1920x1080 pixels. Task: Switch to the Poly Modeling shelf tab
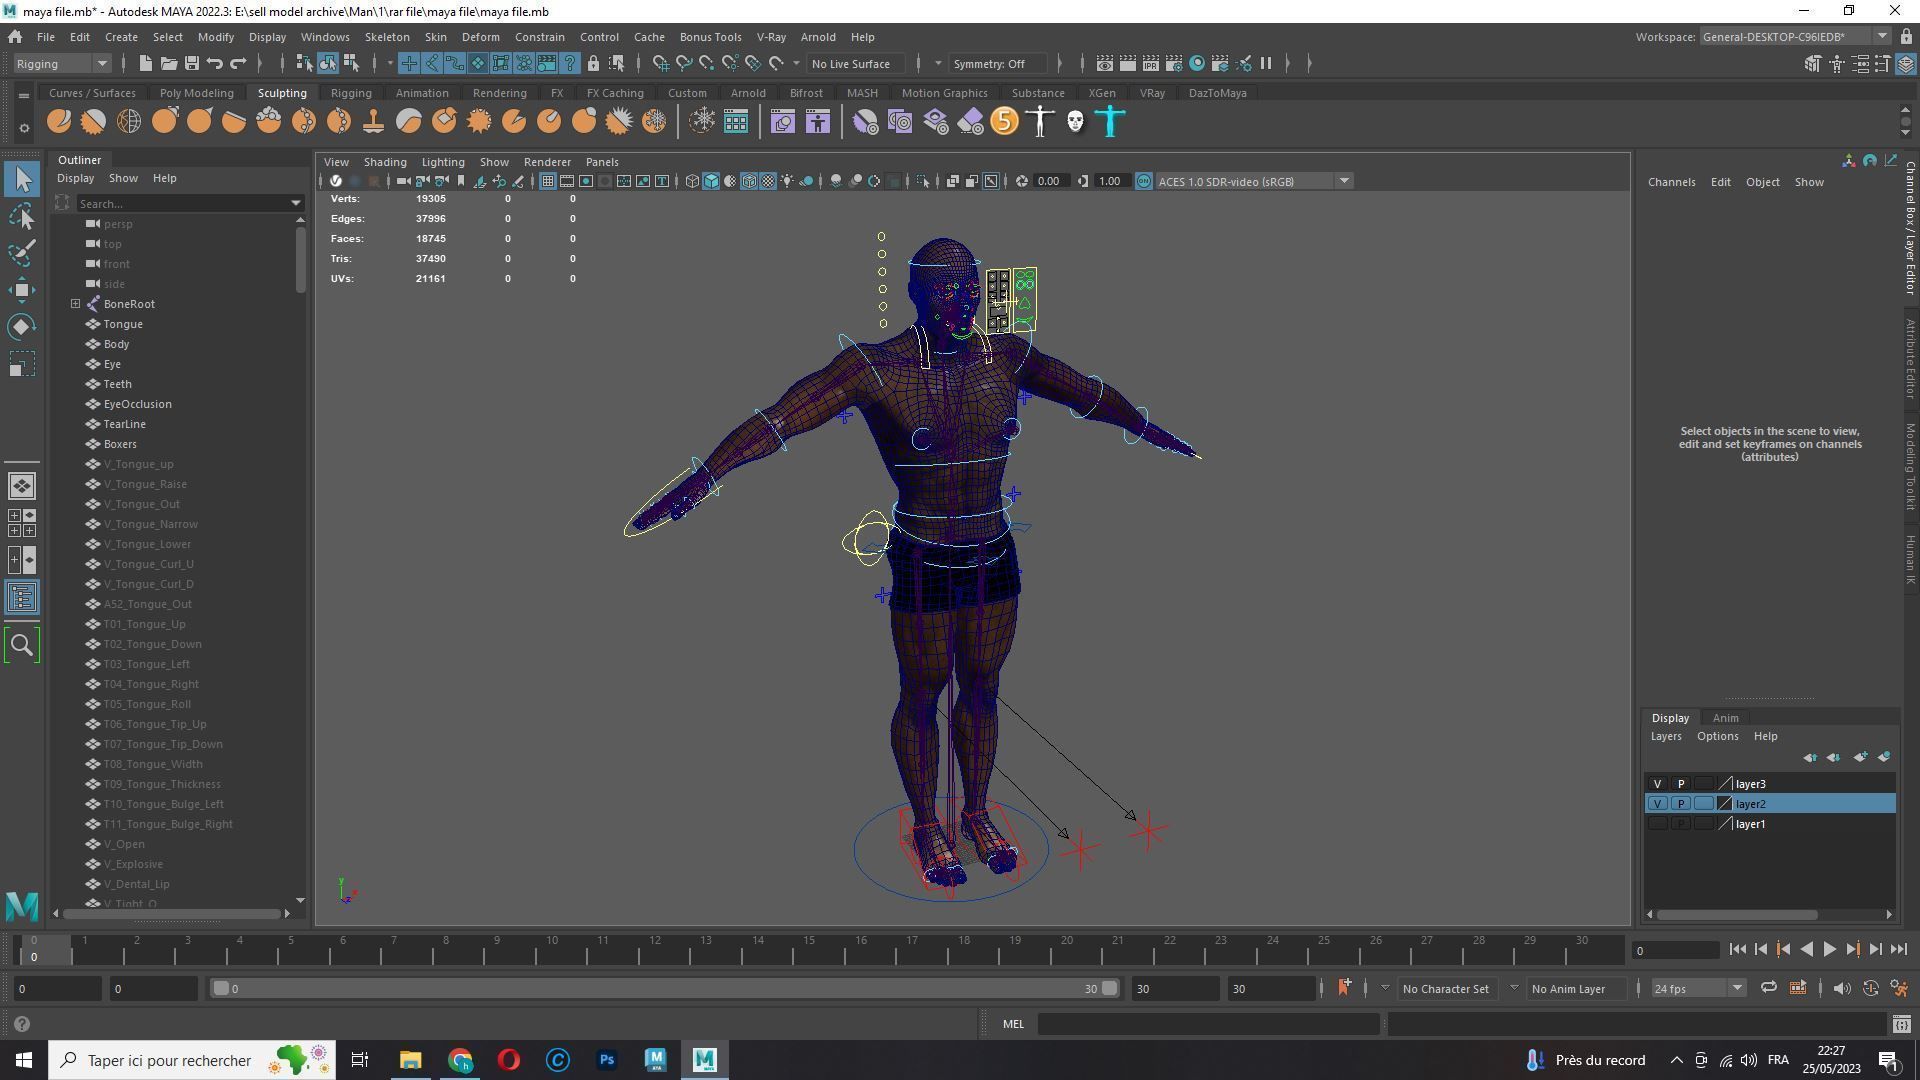click(x=196, y=93)
